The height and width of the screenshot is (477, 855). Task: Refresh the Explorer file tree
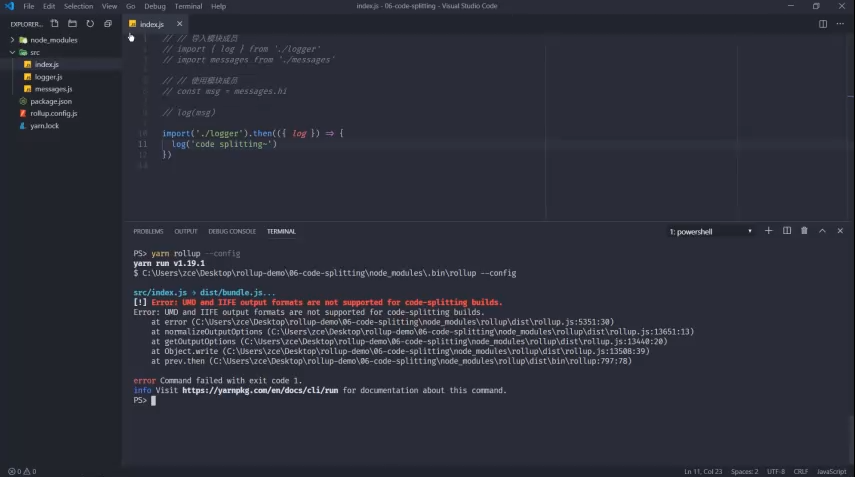coord(90,23)
